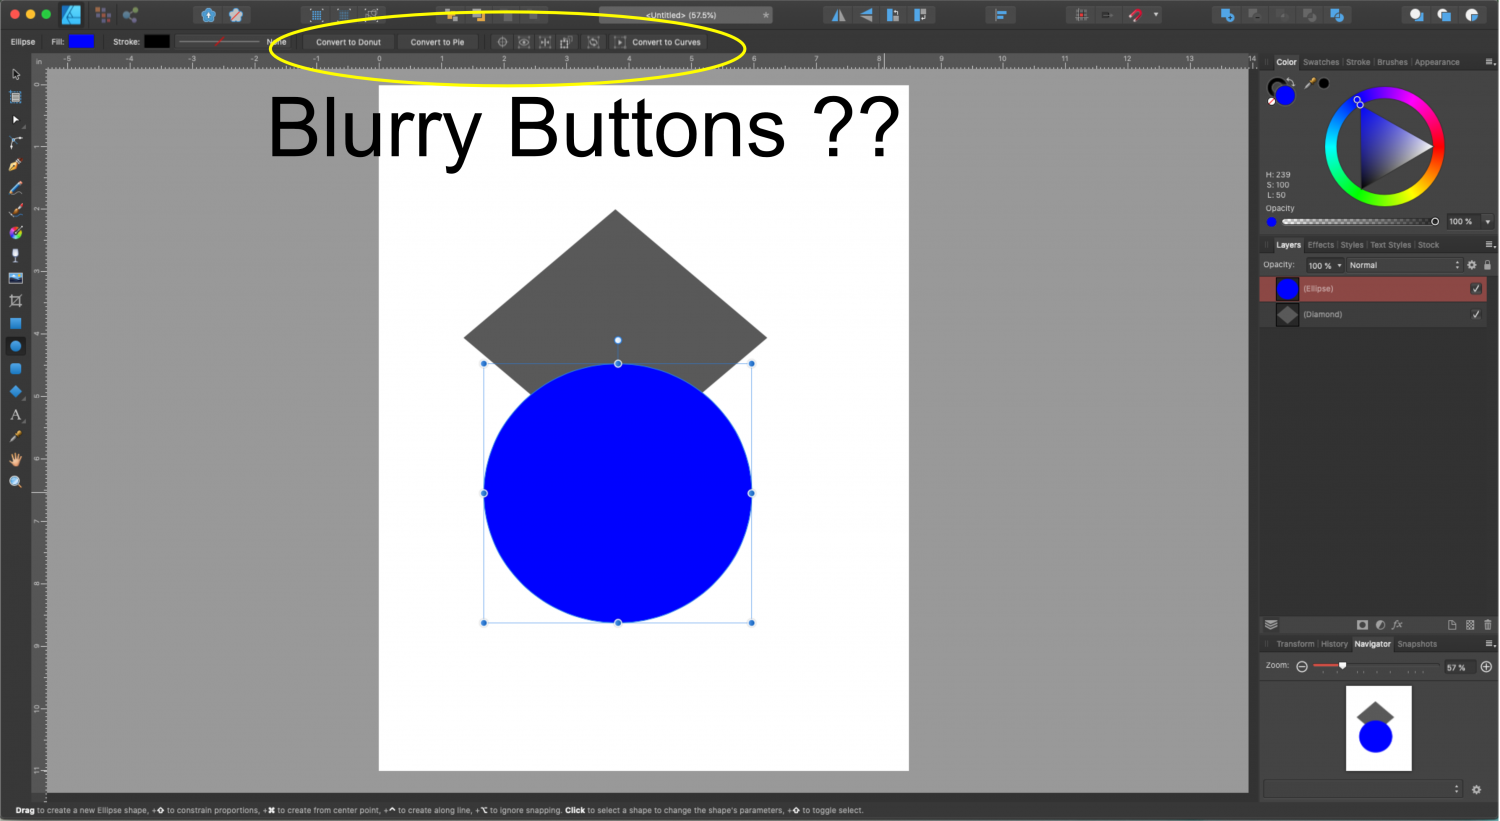Select the Artistic Text tool
Screen dimensions: 1500x821
click(15, 414)
